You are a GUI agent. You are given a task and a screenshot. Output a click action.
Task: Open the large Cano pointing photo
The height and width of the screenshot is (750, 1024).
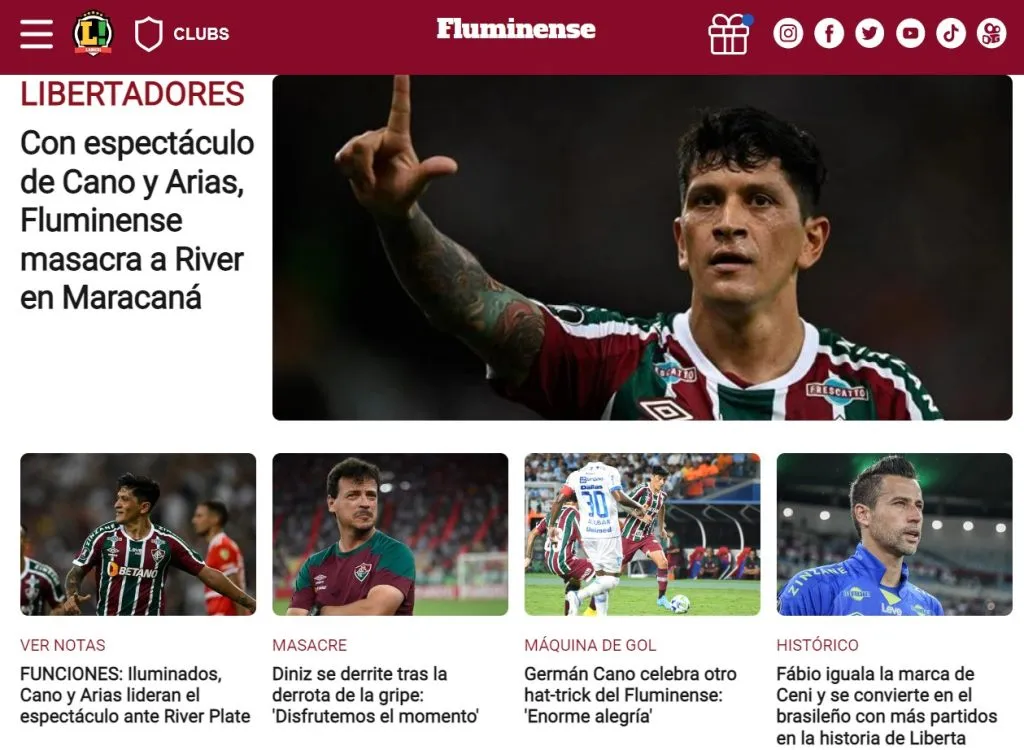[642, 248]
